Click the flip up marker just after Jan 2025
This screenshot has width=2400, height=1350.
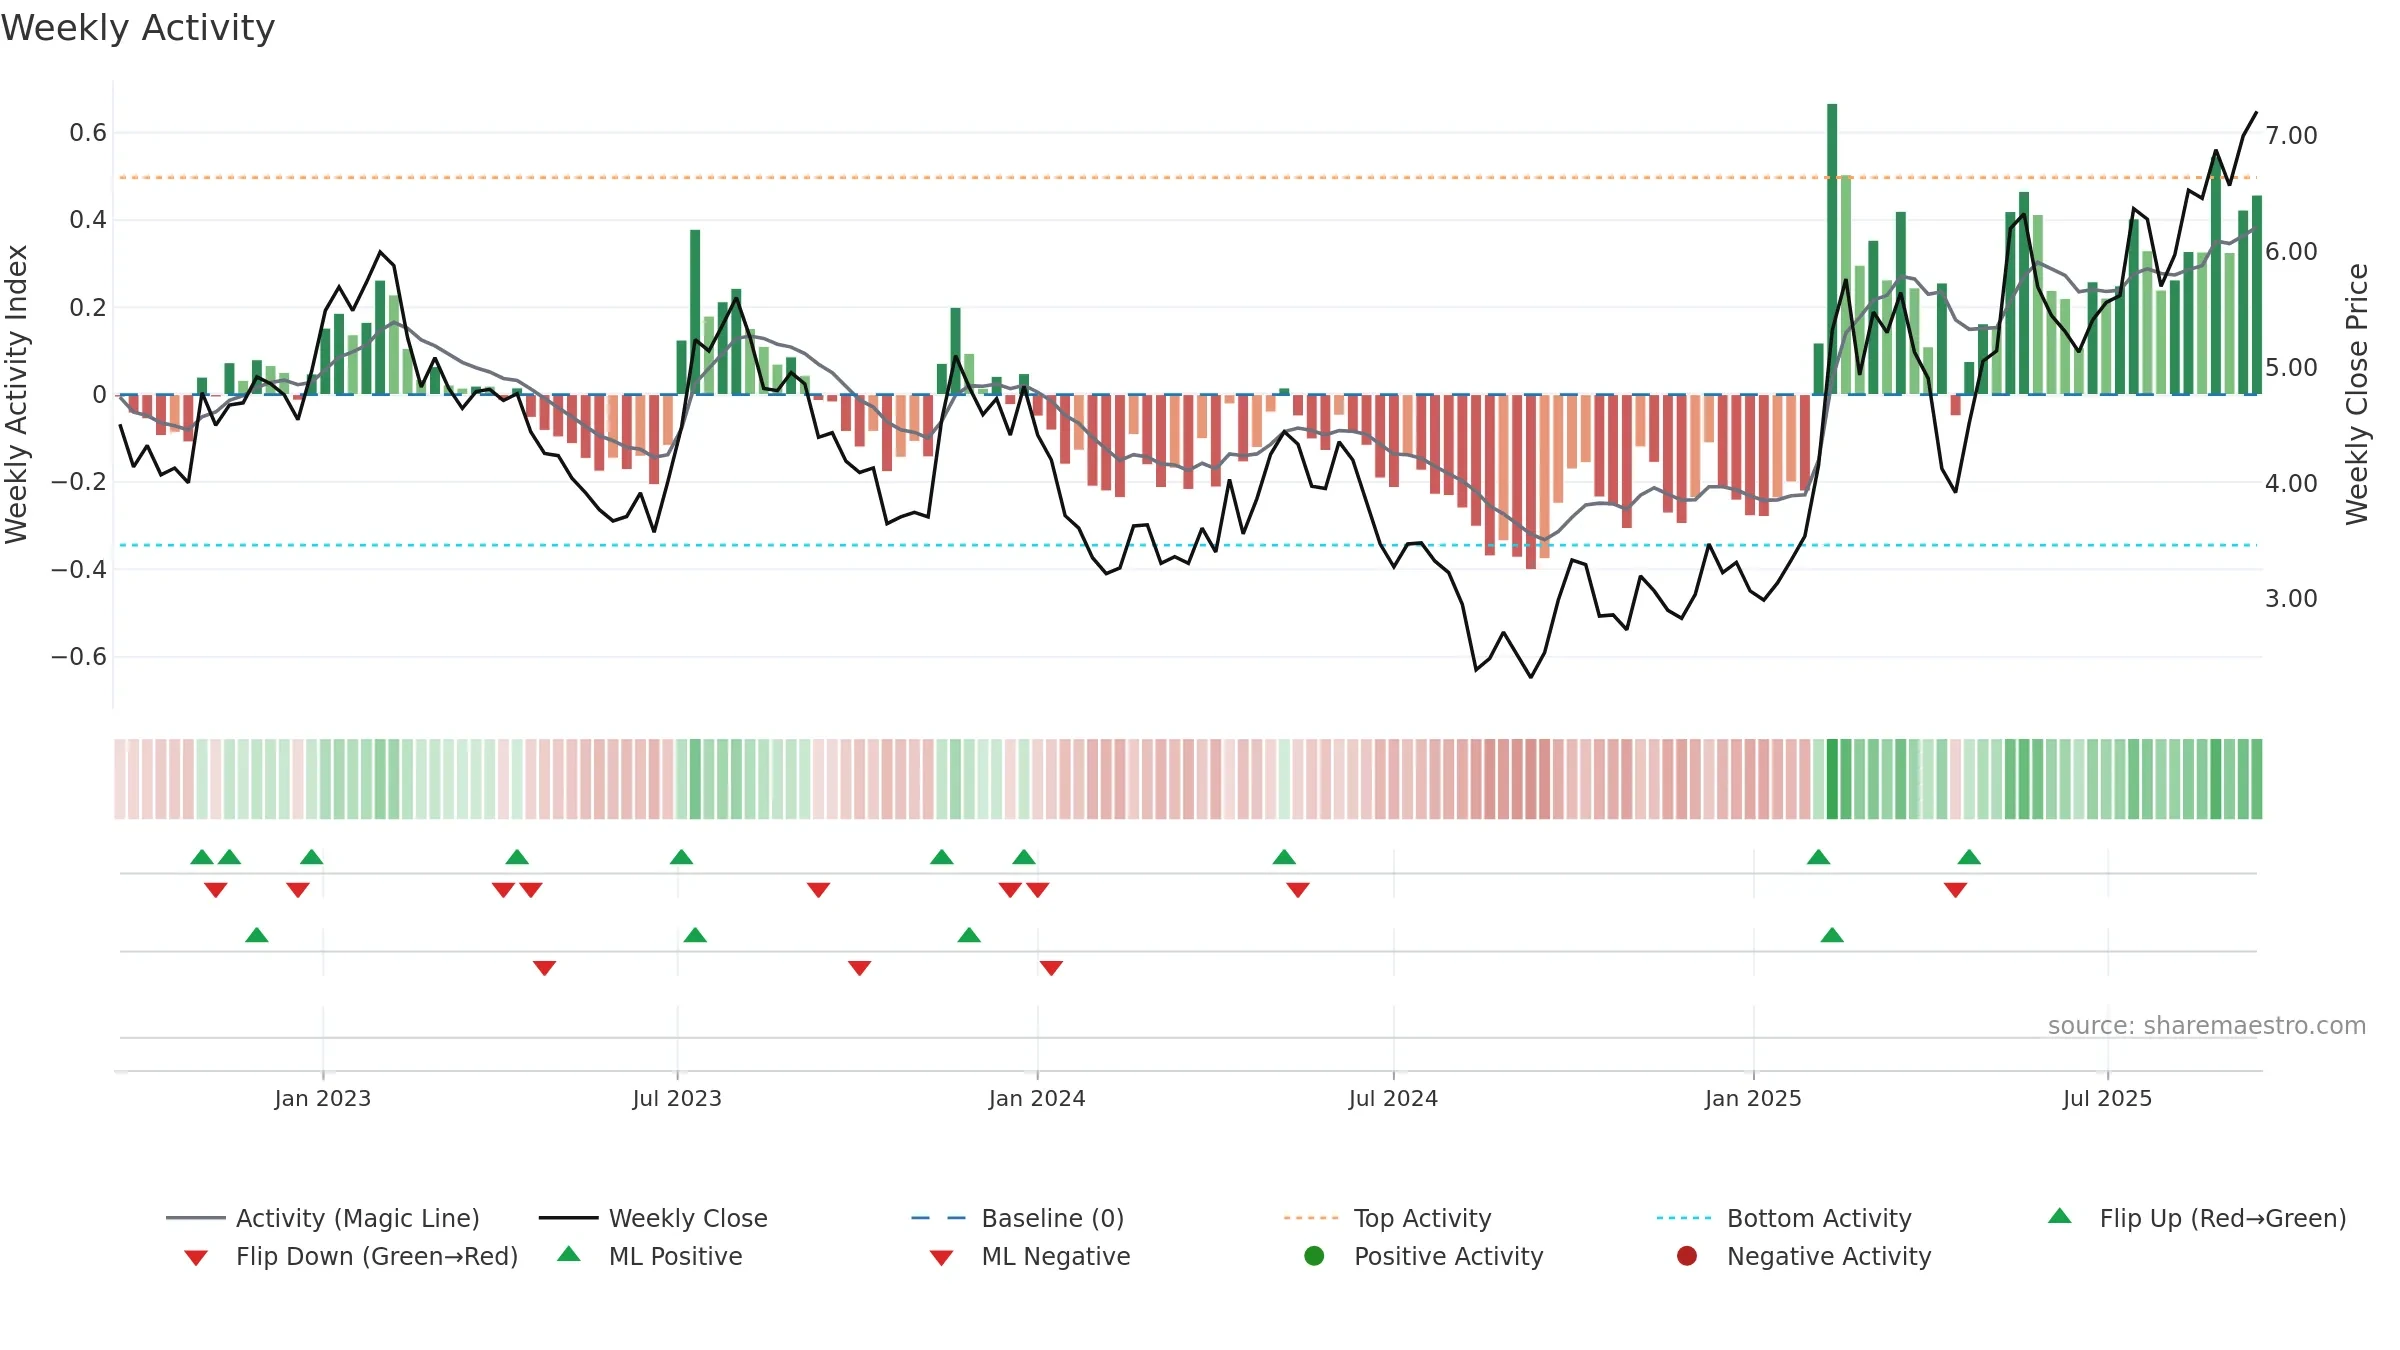click(x=1819, y=857)
